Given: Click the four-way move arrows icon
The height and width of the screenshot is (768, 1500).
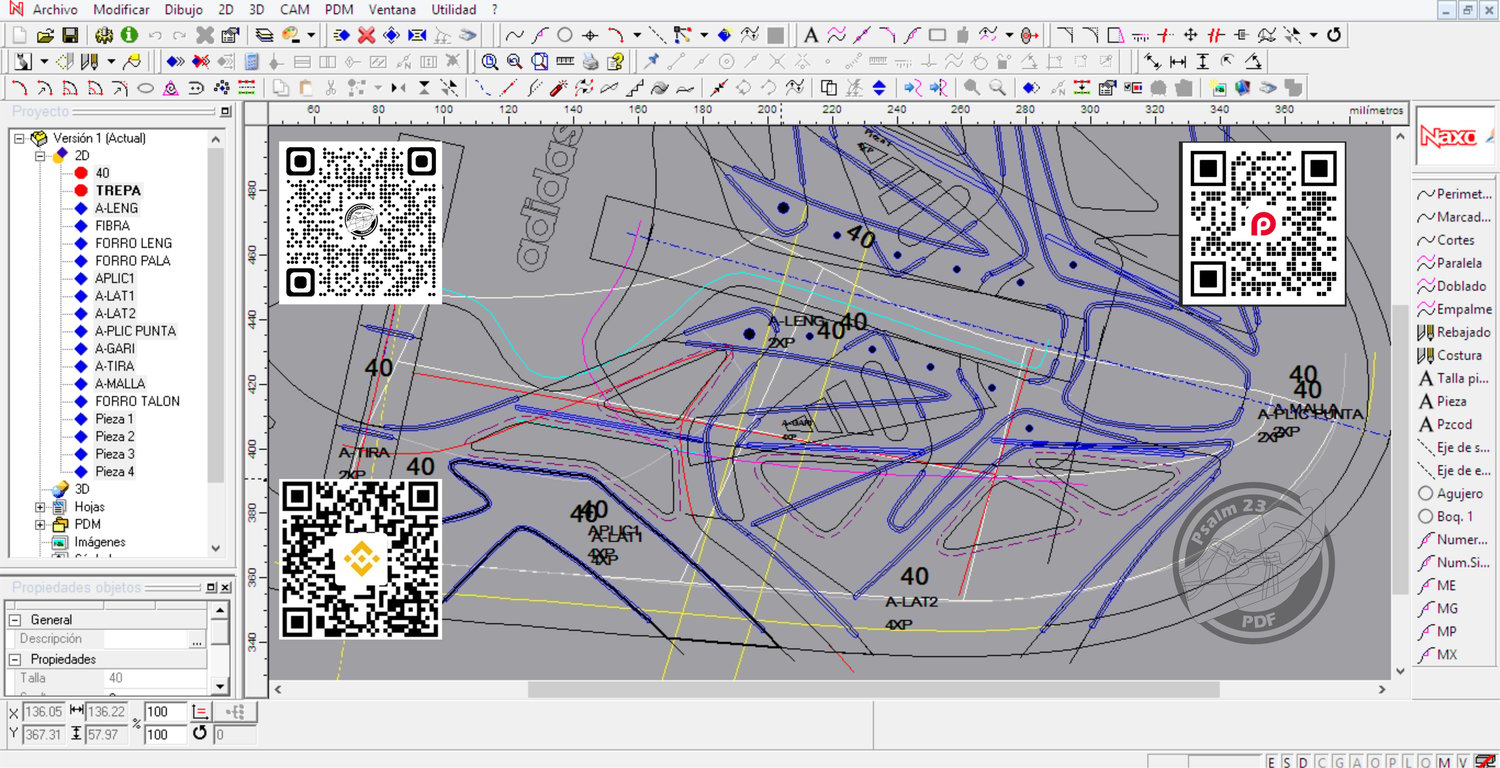Looking at the screenshot, I should 1191,35.
